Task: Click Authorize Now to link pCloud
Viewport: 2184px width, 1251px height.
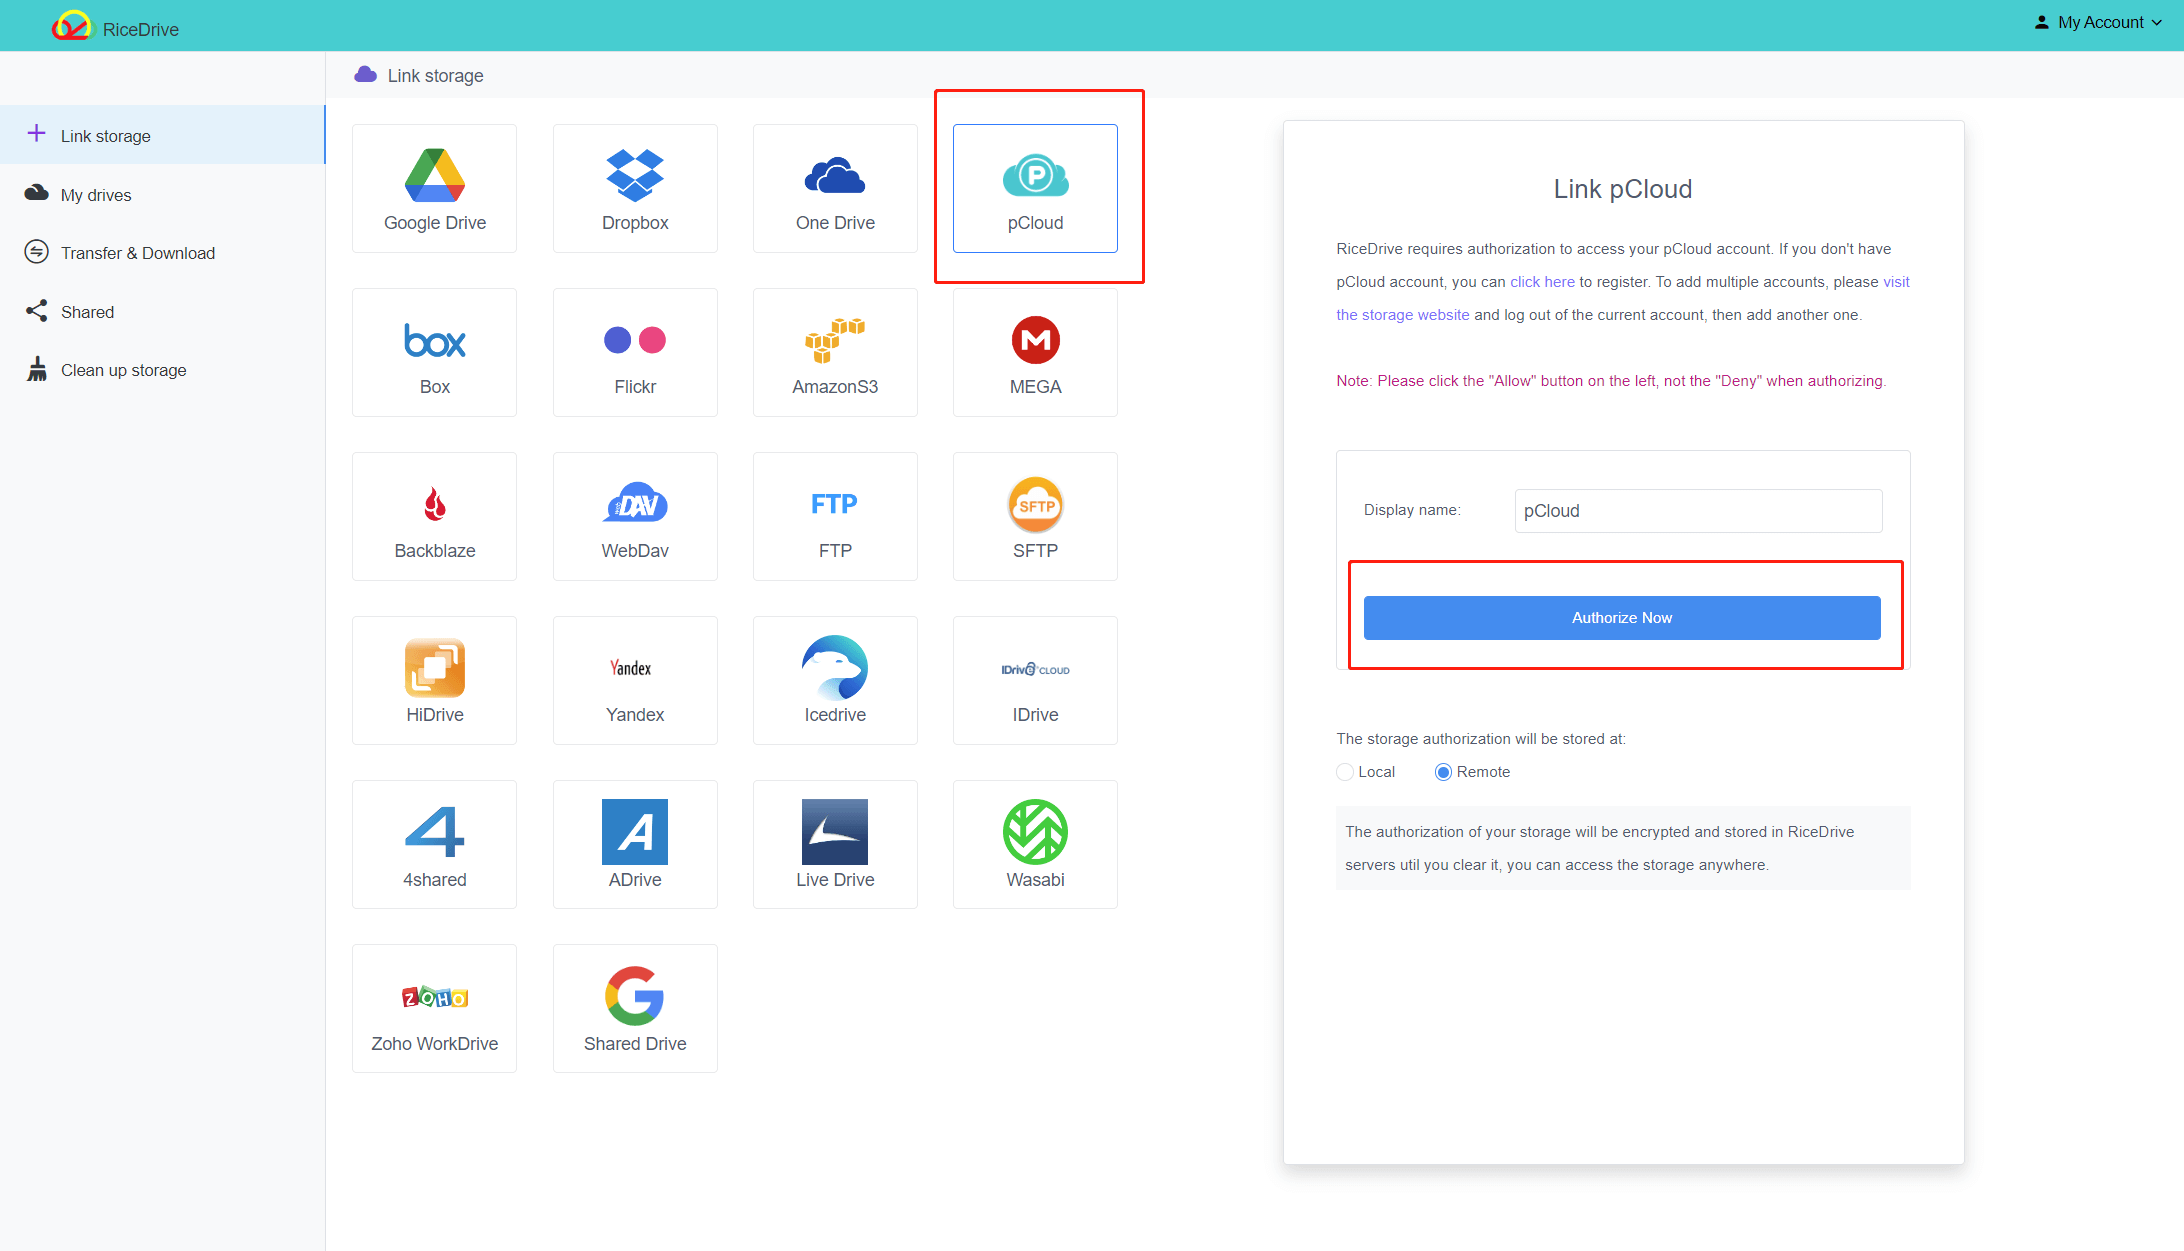Action: (1622, 616)
